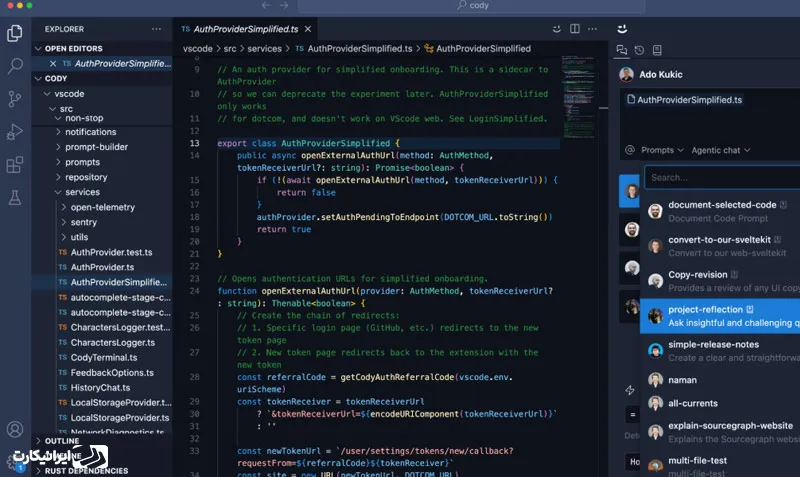Viewport: 800px width, 477px height.
Task: Open CodyTerminal.ts file
Action: tap(102, 358)
